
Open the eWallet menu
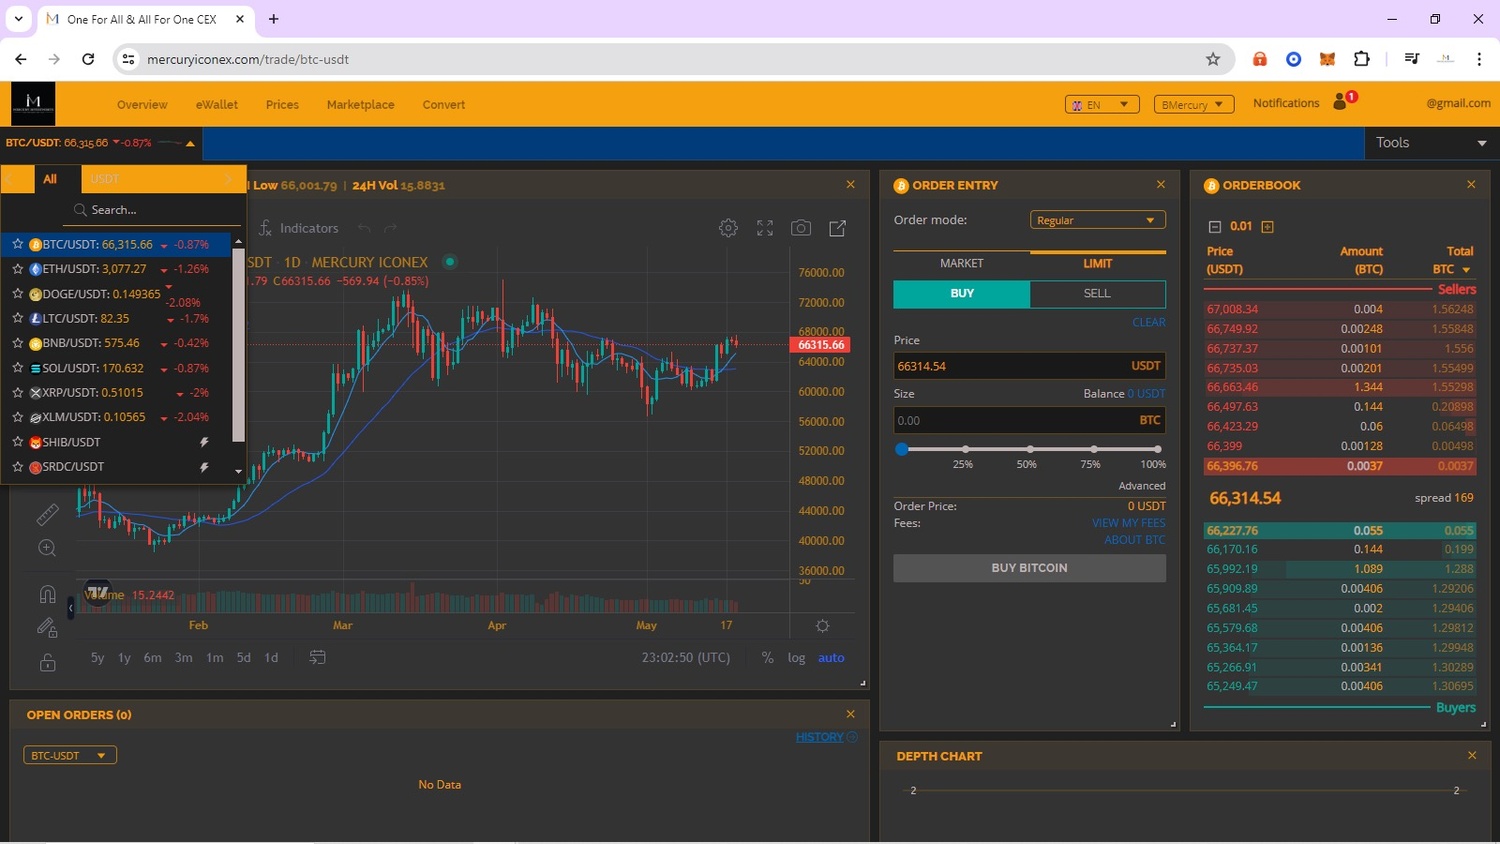coord(217,104)
